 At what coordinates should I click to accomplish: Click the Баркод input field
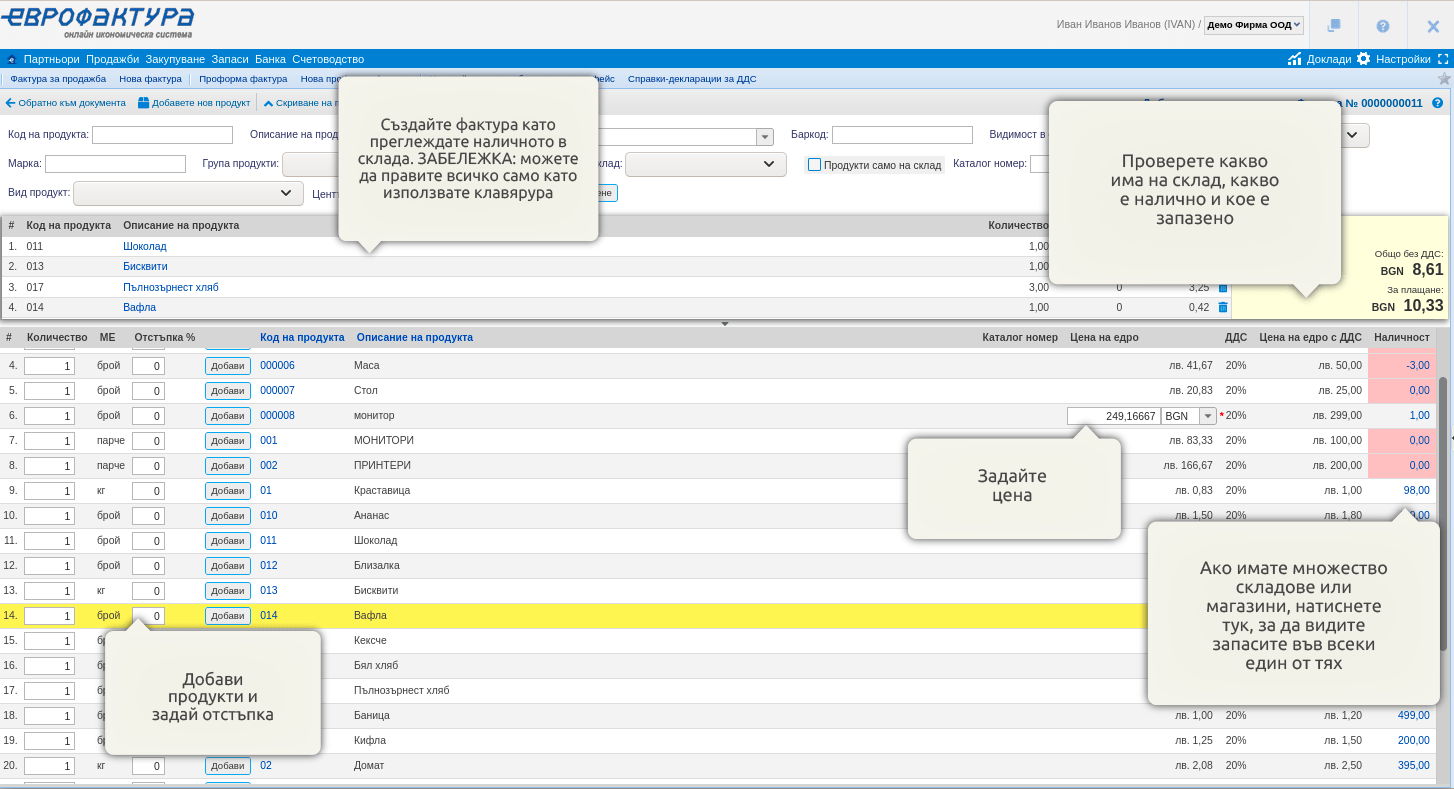pos(902,135)
